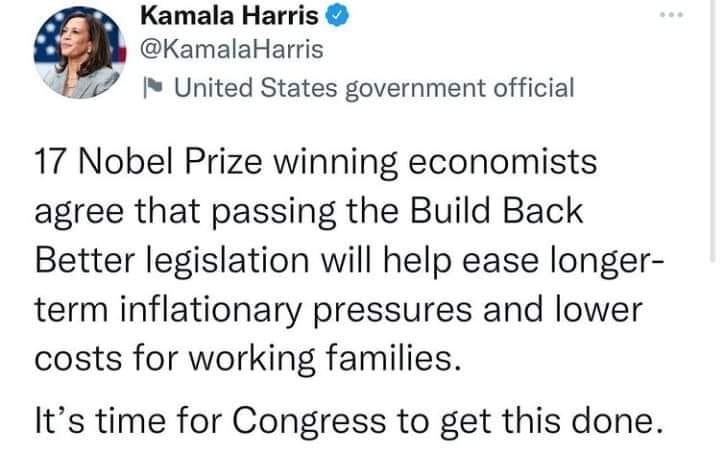Click the number 17 at the tweet's start
The height and width of the screenshot is (476, 720).
pos(52,165)
